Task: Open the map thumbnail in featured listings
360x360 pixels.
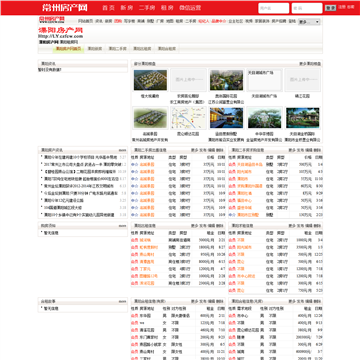Action: [188, 118]
